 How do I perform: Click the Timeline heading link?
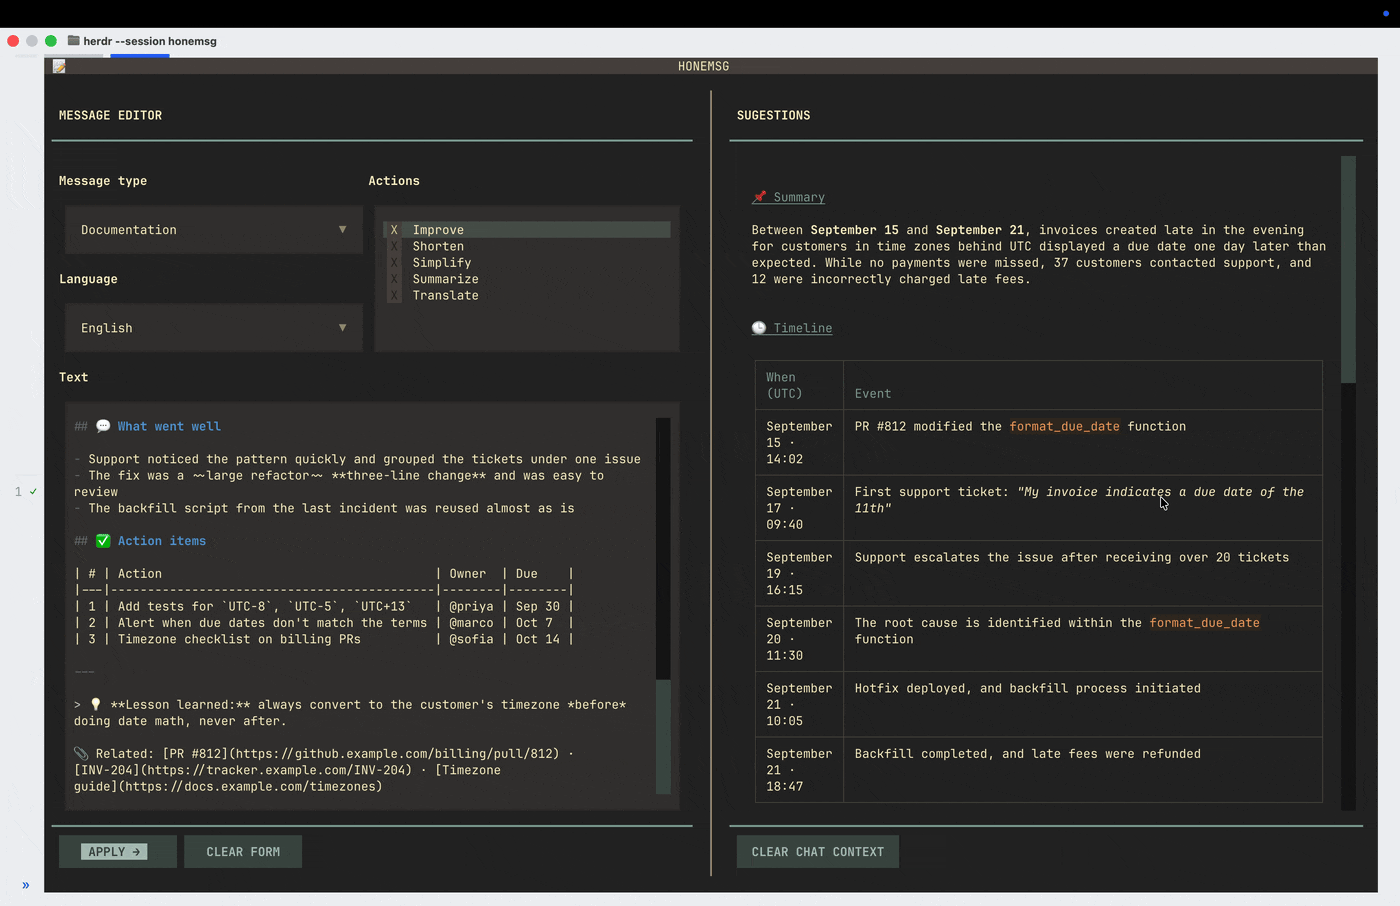point(803,328)
